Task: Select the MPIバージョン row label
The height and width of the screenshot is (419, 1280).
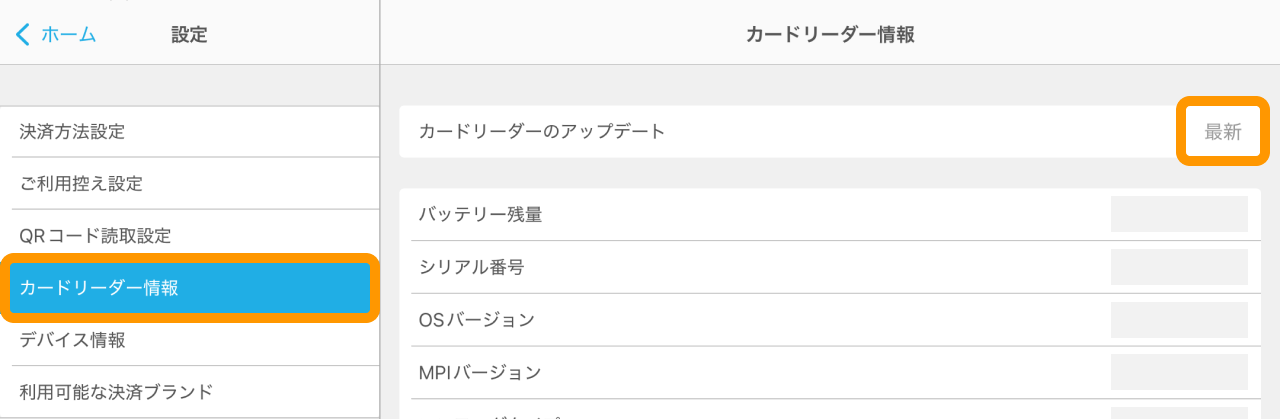Action: 480,373
